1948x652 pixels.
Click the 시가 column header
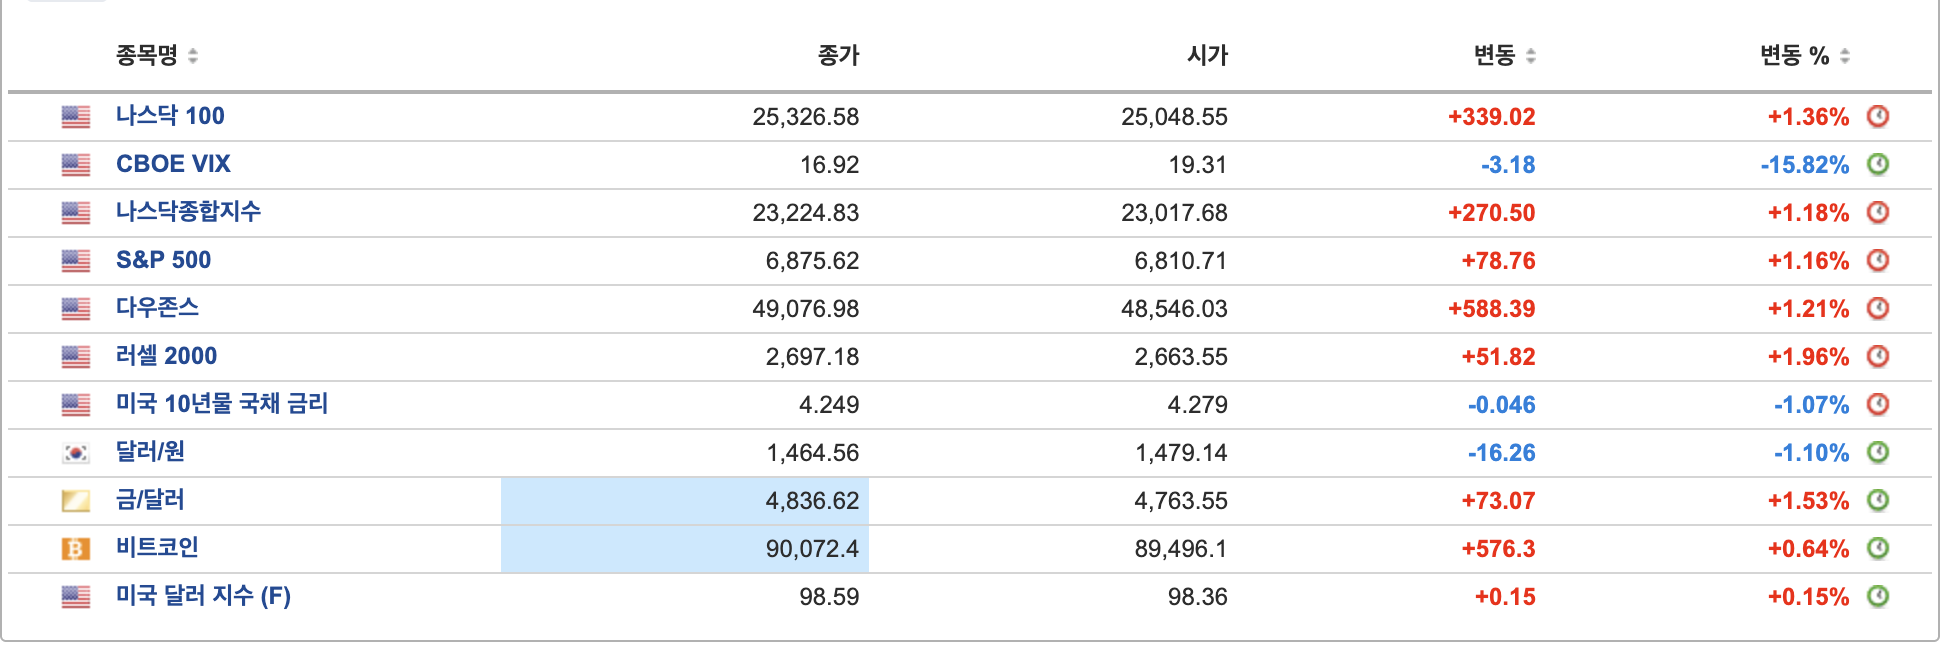(1207, 56)
